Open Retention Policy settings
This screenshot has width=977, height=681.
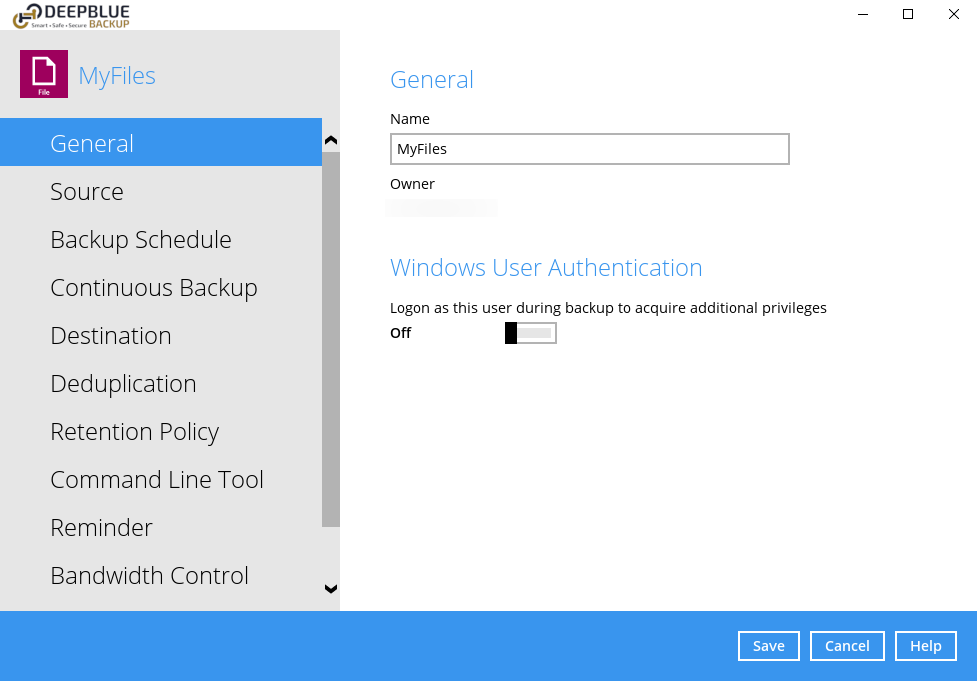[135, 432]
